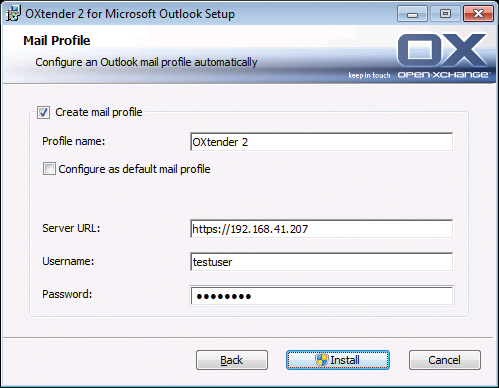The image size is (499, 388).
Task: Uncheck the Create mail profile checkbox
Action: click(x=43, y=113)
